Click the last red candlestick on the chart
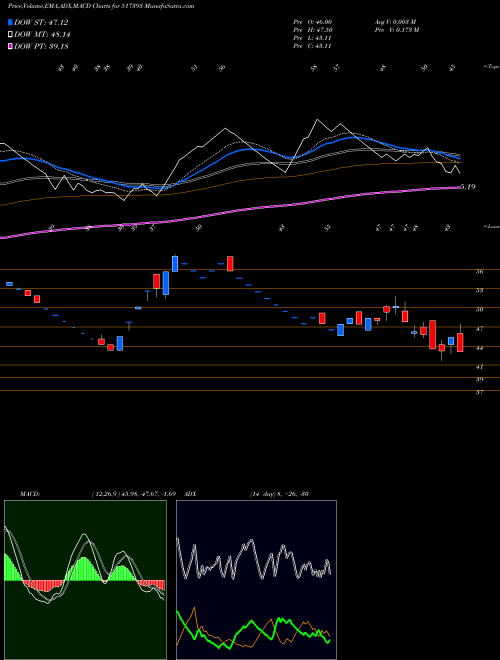Image resolution: width=500 pixels, height=660 pixels. 460,343
